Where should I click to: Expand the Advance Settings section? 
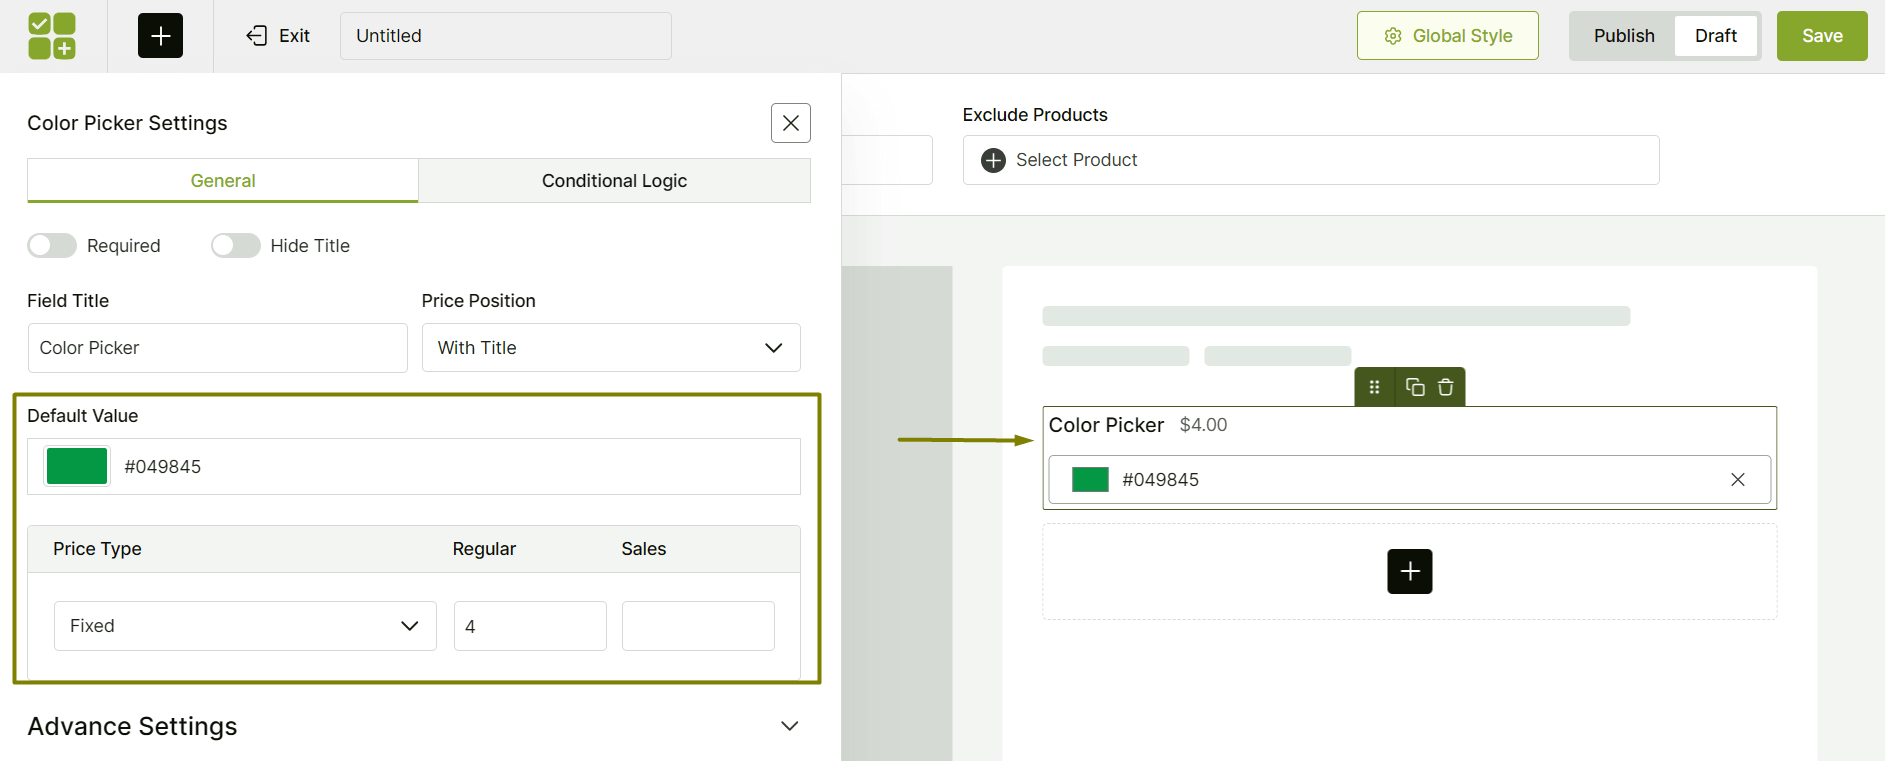point(789,726)
